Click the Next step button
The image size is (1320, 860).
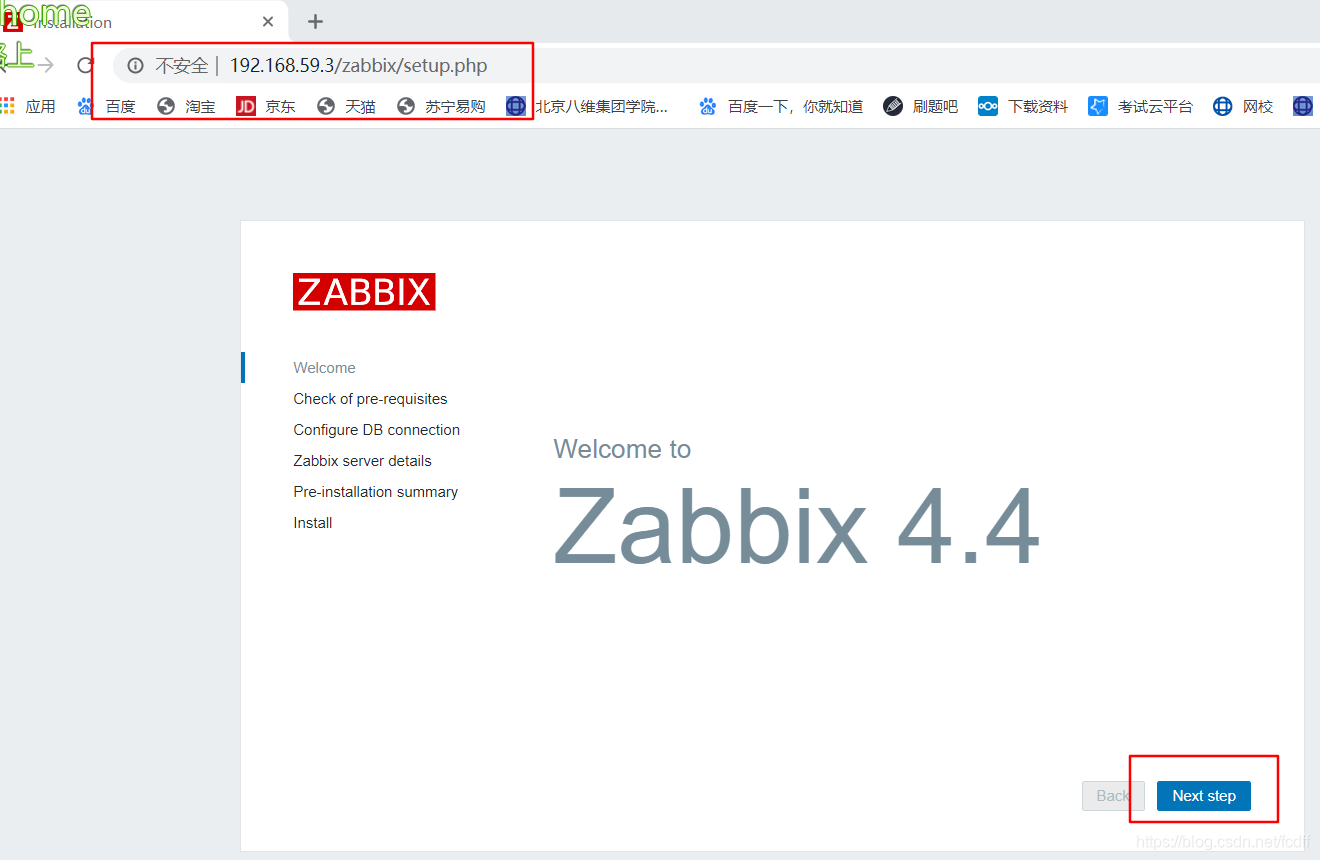(x=1204, y=796)
